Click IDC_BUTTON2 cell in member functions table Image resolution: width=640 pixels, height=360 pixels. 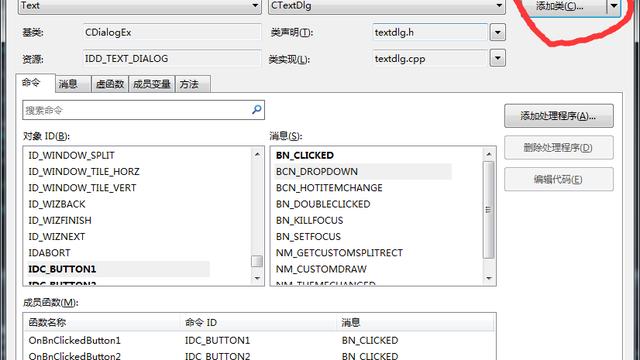coord(217,356)
